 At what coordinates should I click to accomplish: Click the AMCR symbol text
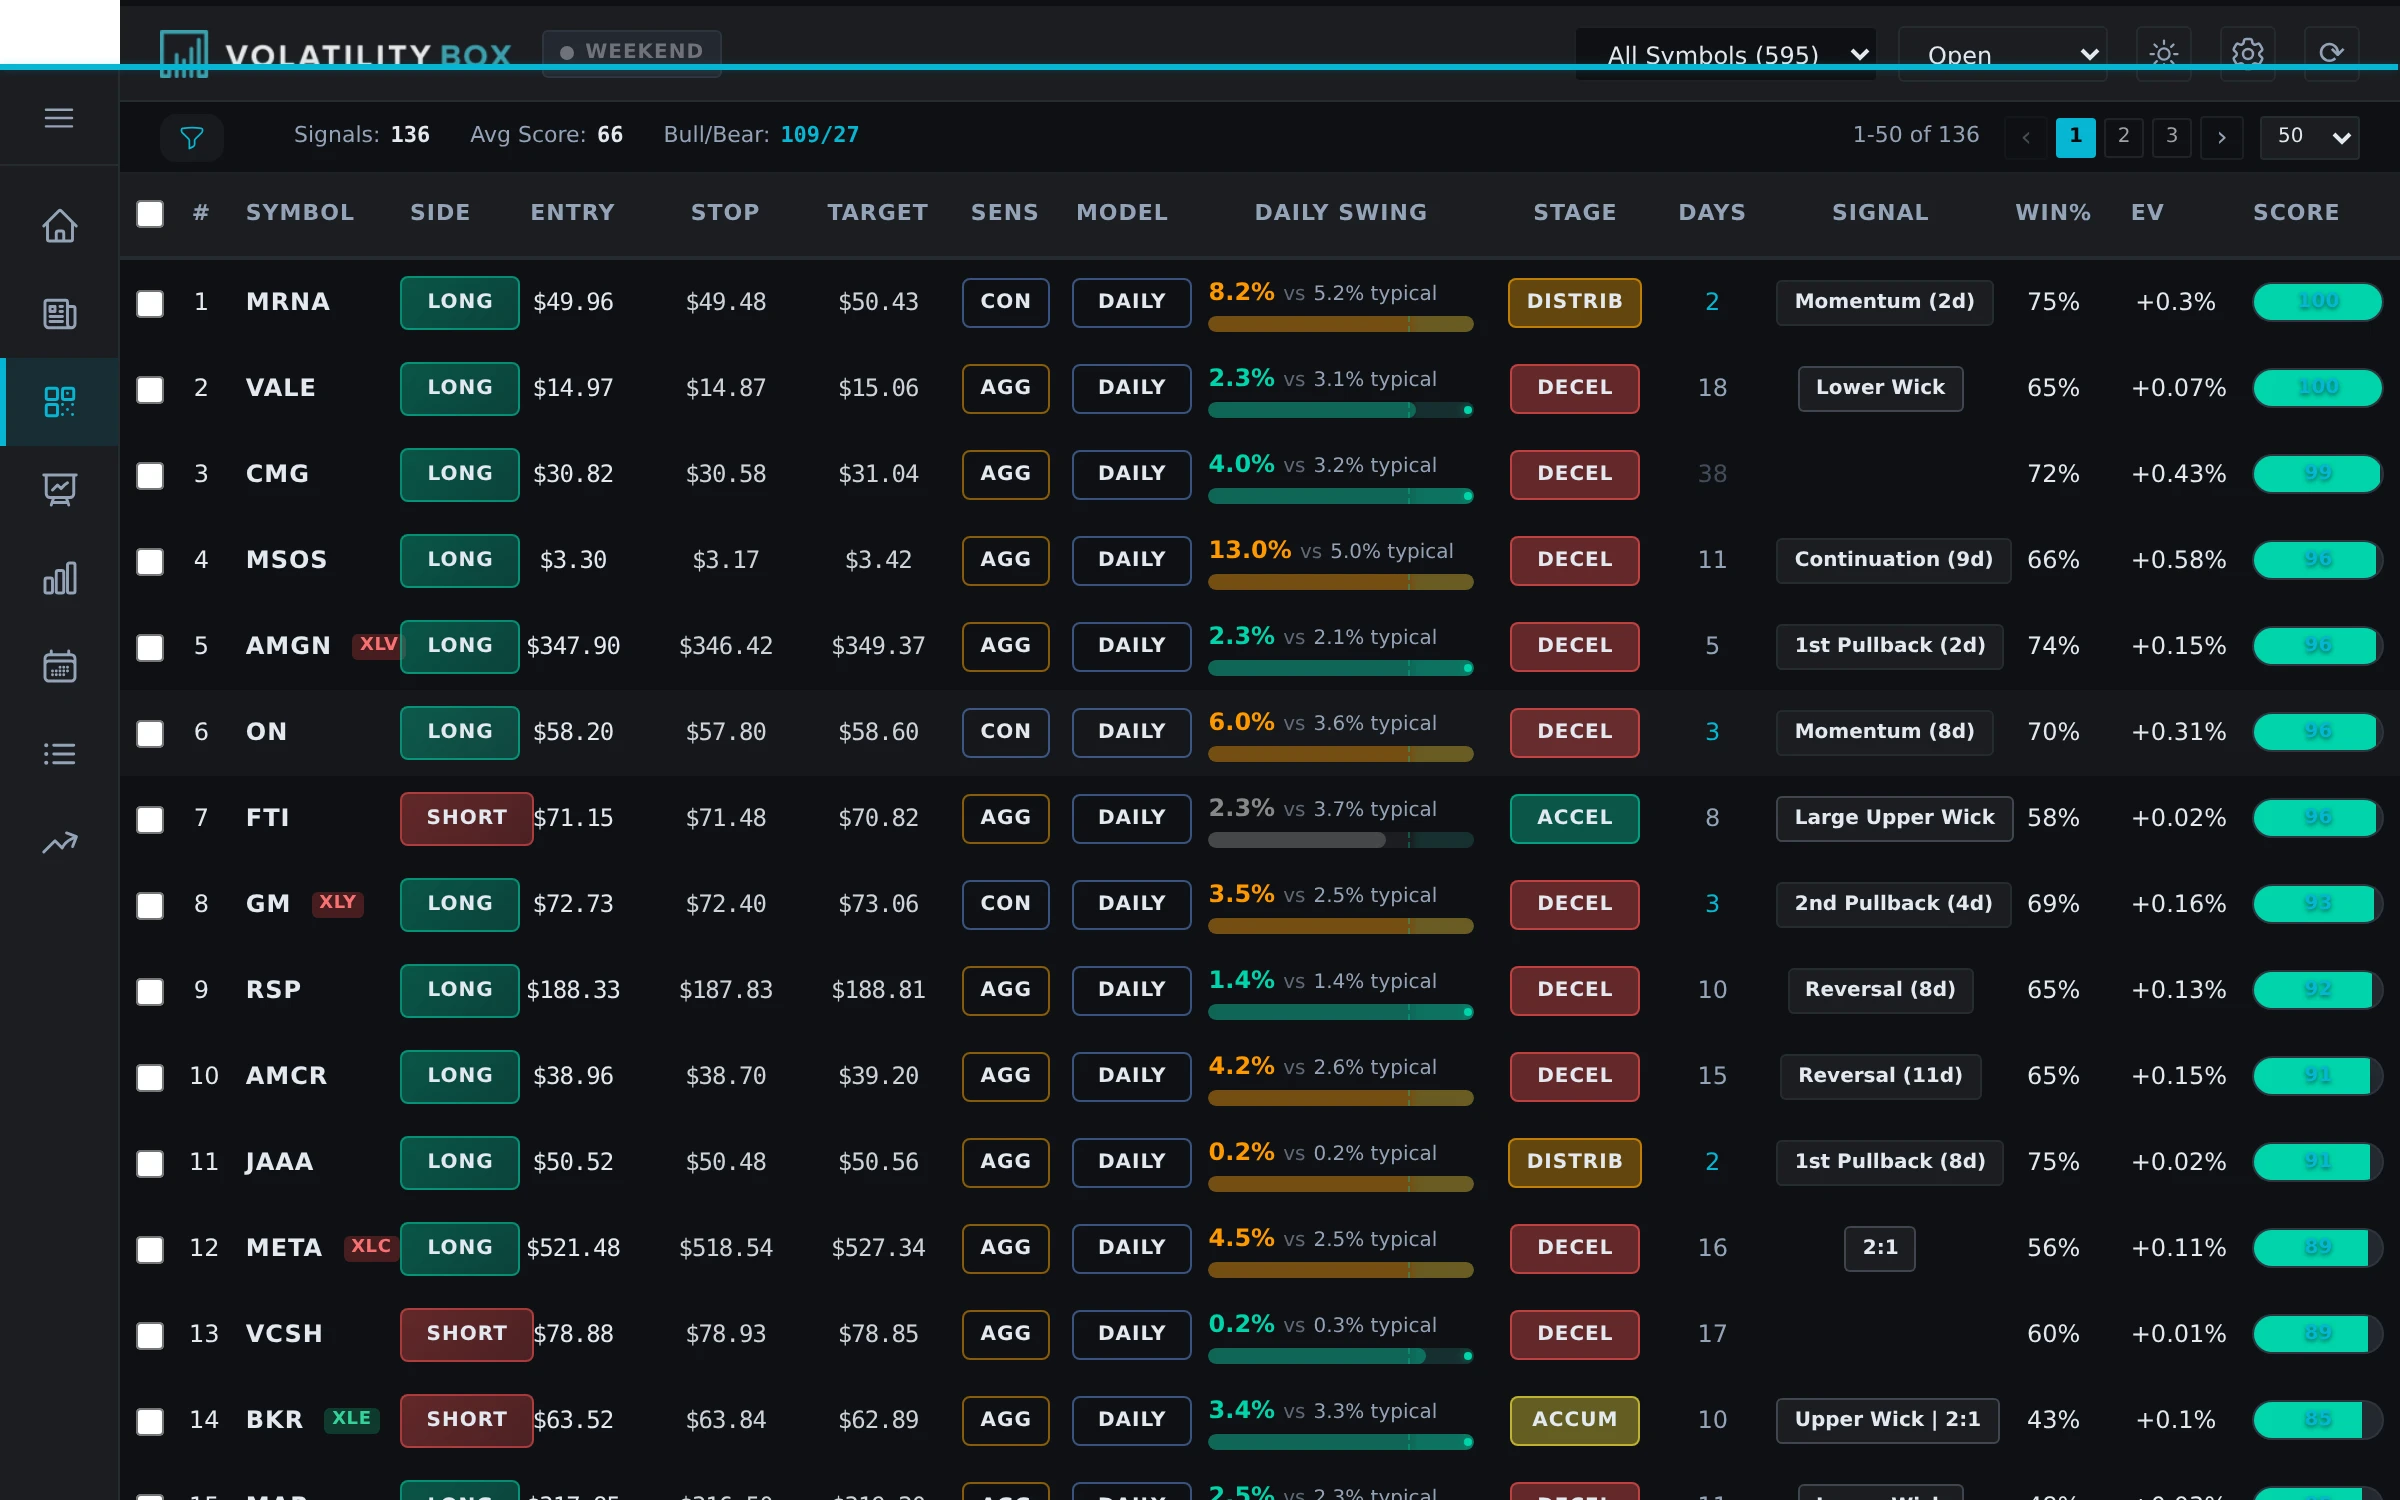[x=286, y=1076]
